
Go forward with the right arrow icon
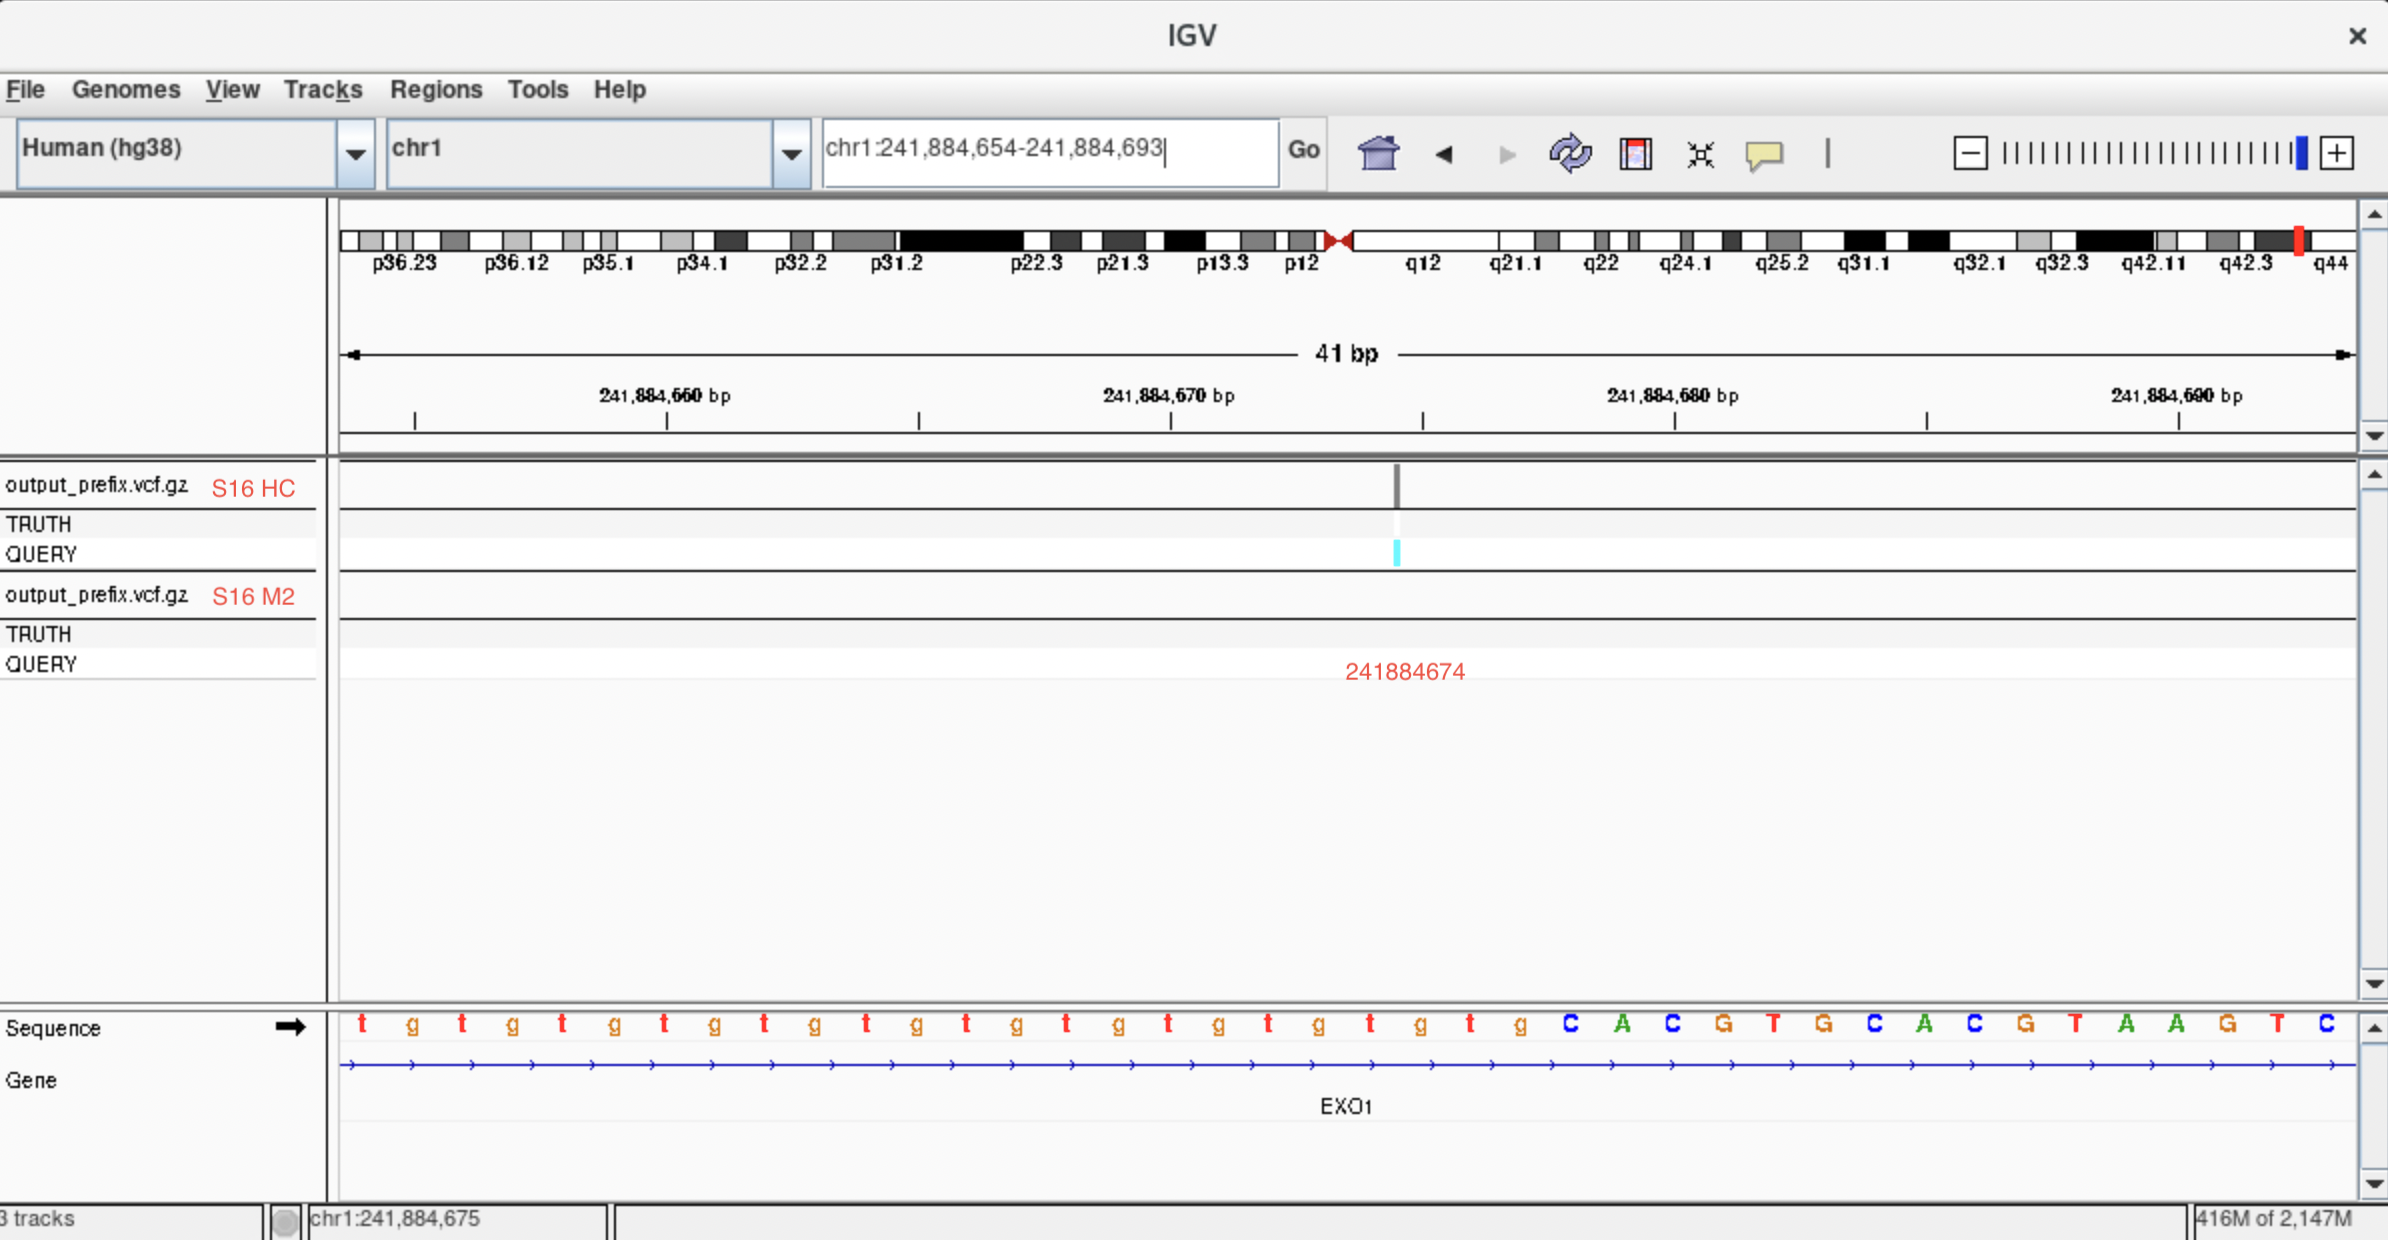(1507, 154)
